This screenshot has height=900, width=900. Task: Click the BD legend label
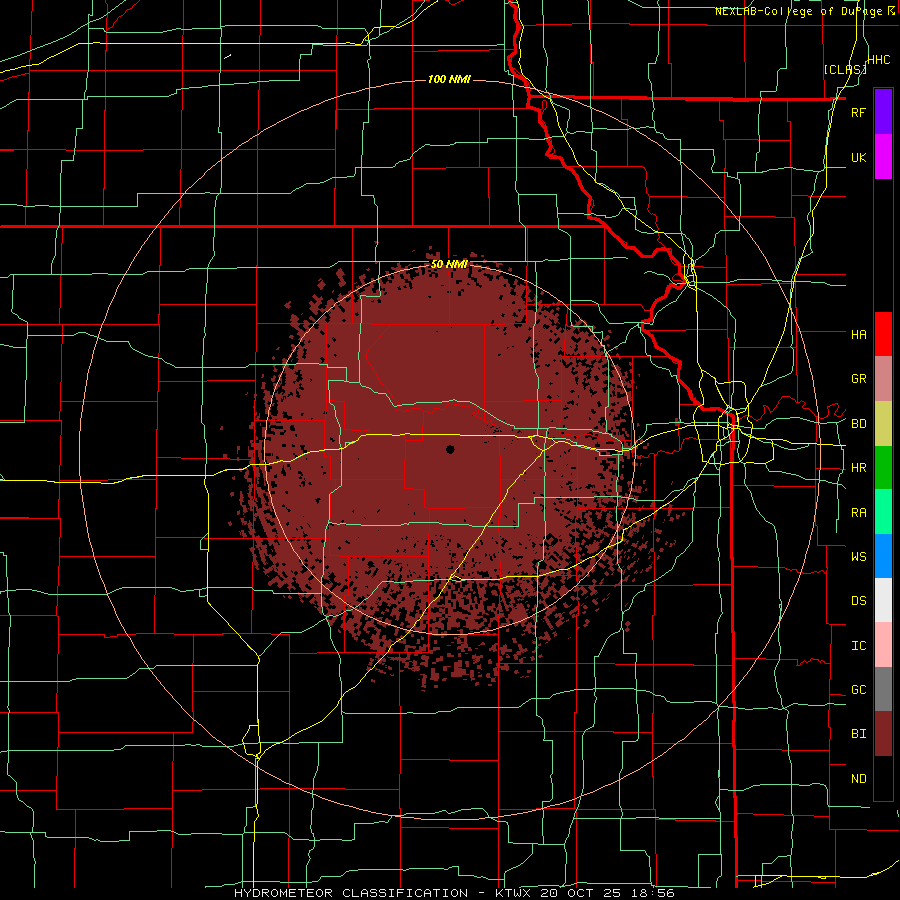(x=858, y=424)
